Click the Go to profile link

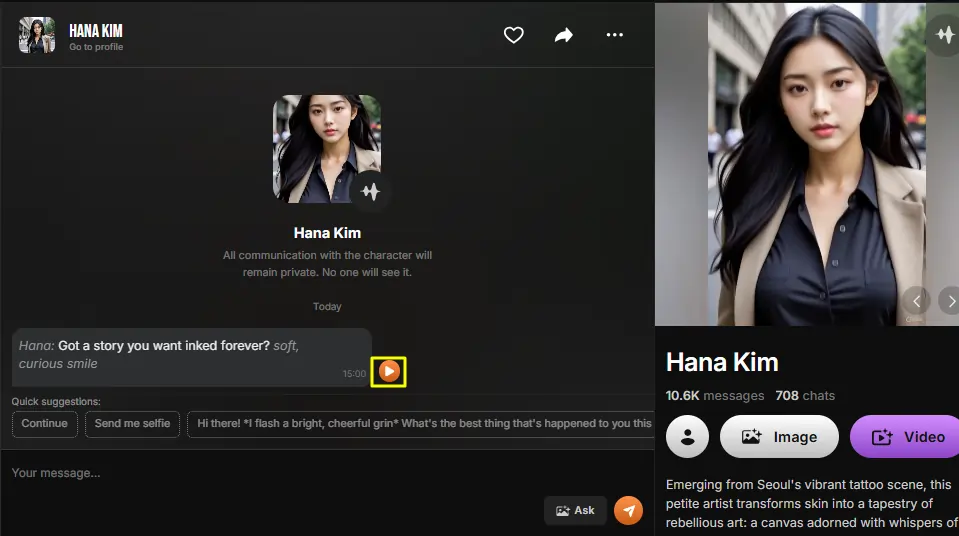96,47
